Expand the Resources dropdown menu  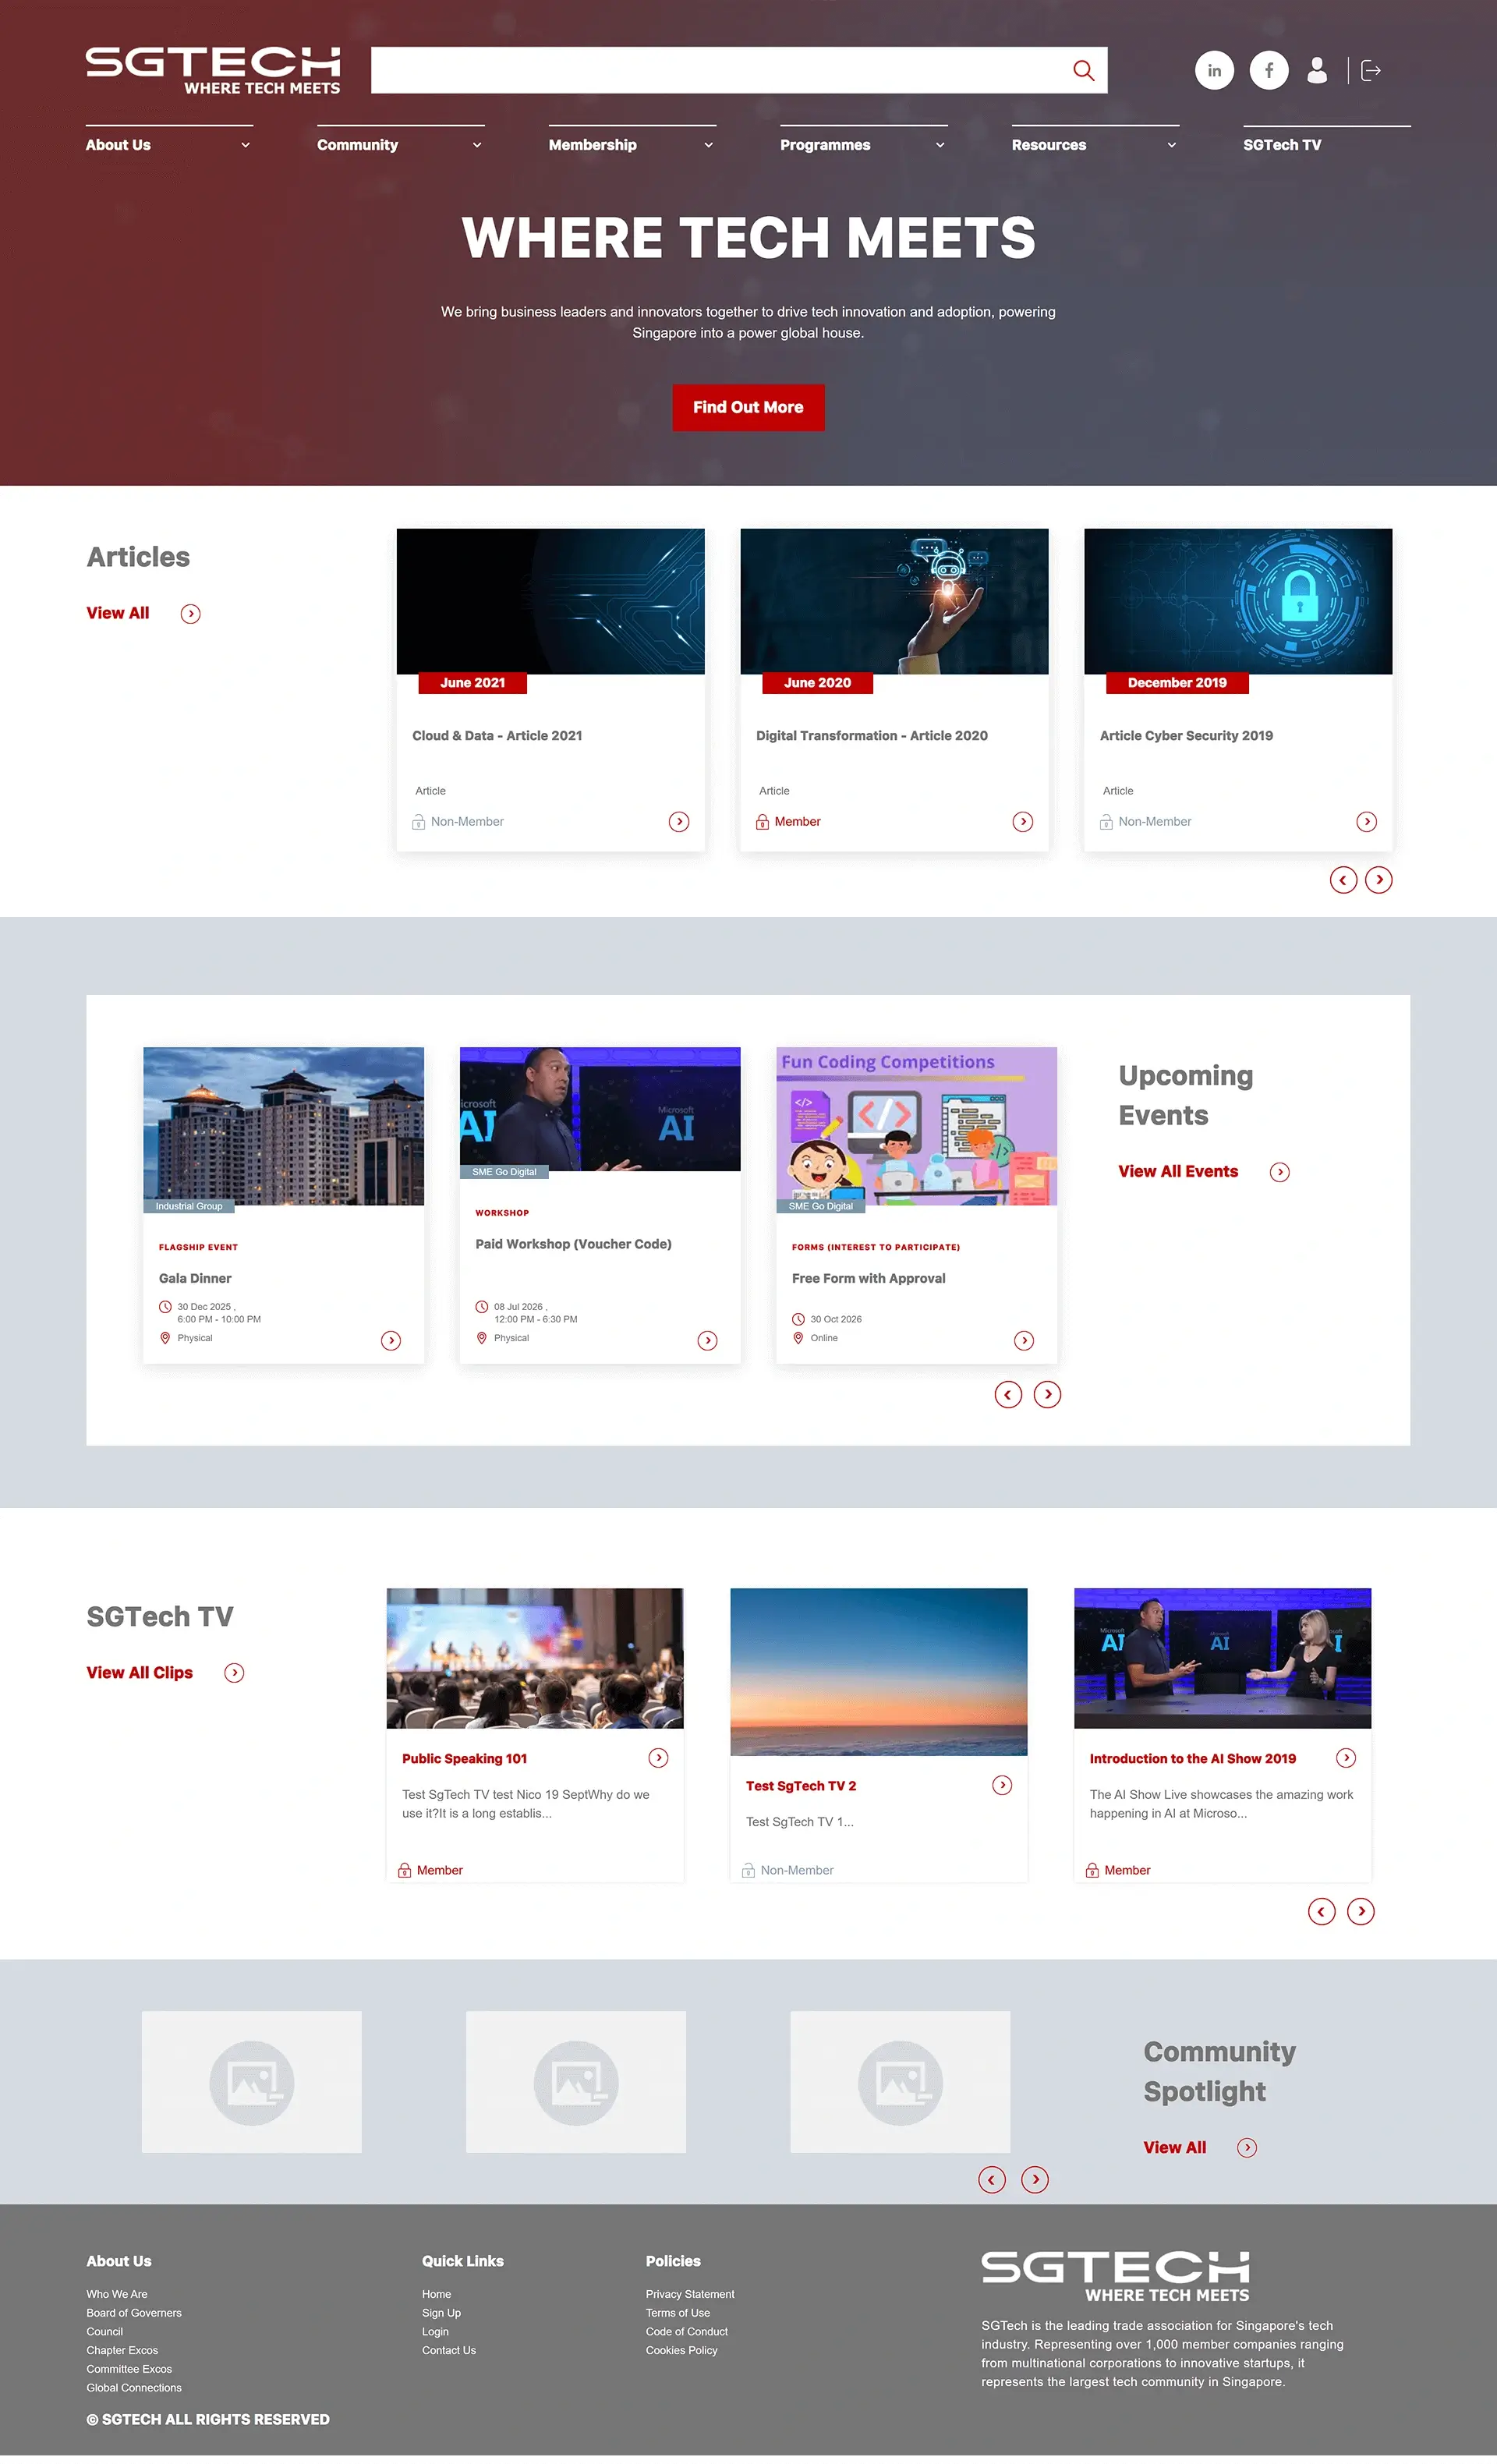(1171, 145)
